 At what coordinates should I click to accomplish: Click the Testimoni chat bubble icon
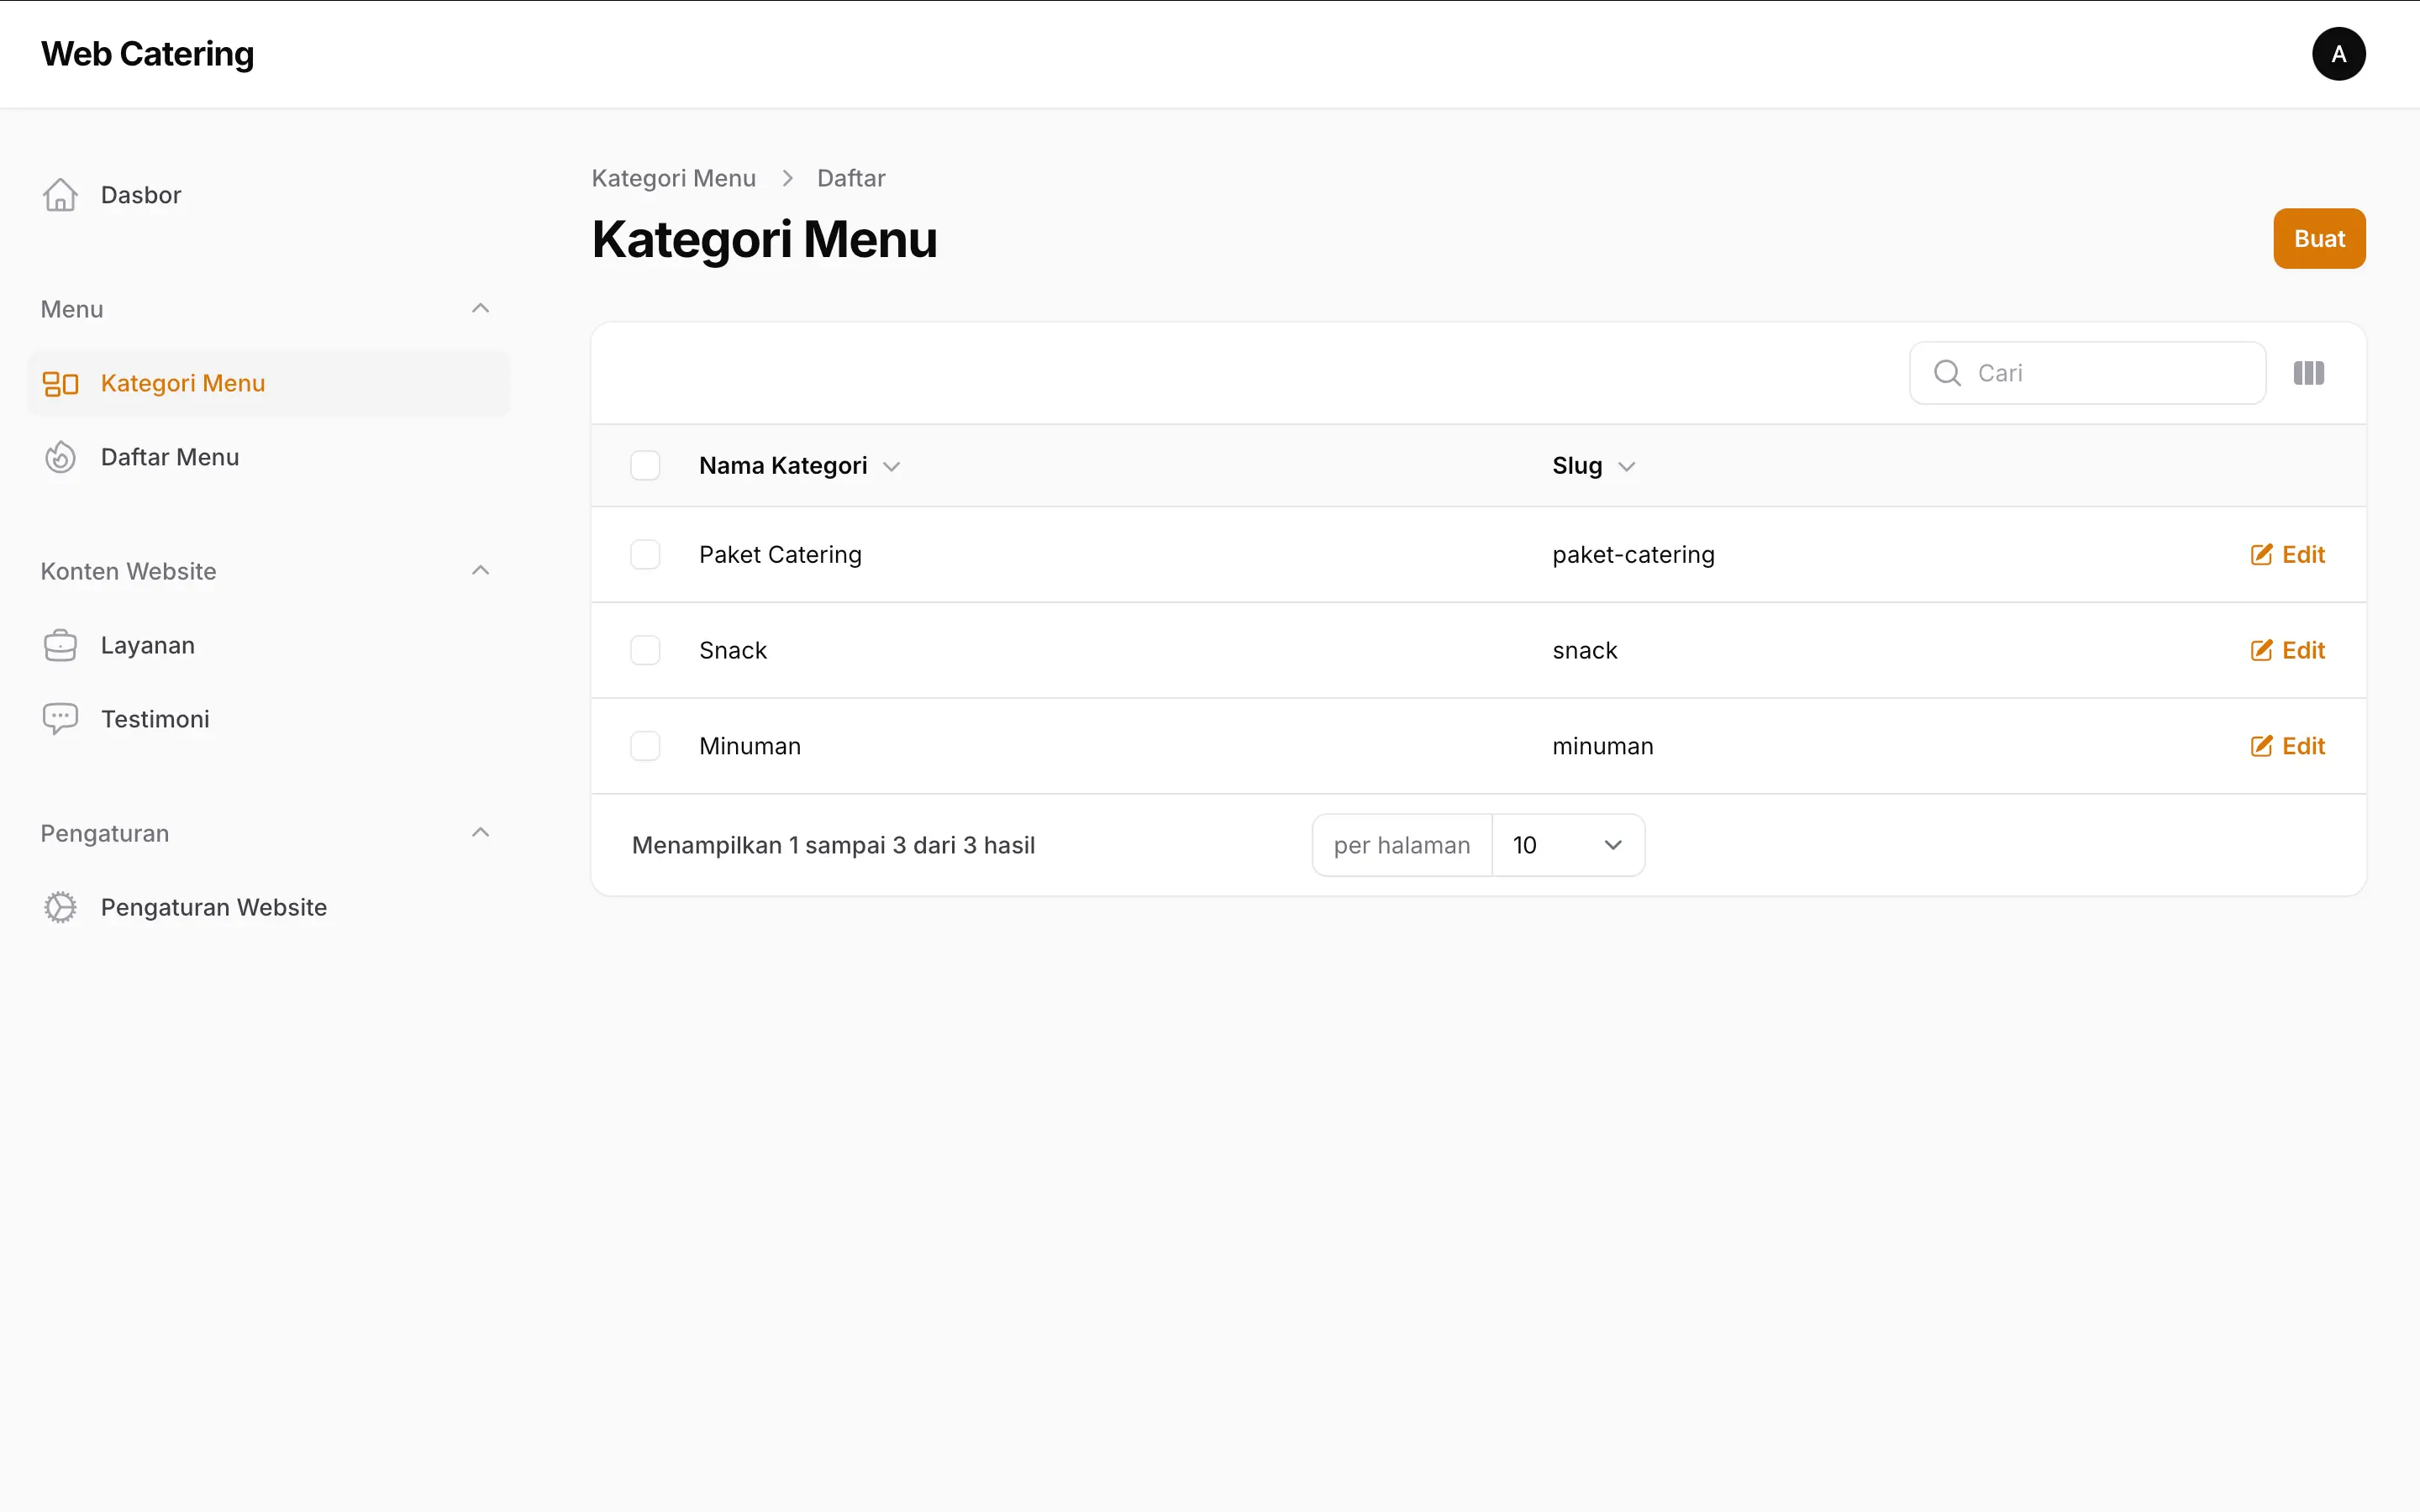tap(60, 719)
